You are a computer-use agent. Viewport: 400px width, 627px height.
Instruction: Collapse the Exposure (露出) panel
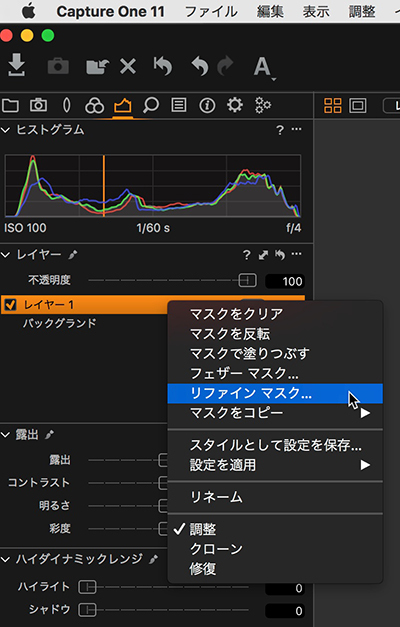point(6,435)
